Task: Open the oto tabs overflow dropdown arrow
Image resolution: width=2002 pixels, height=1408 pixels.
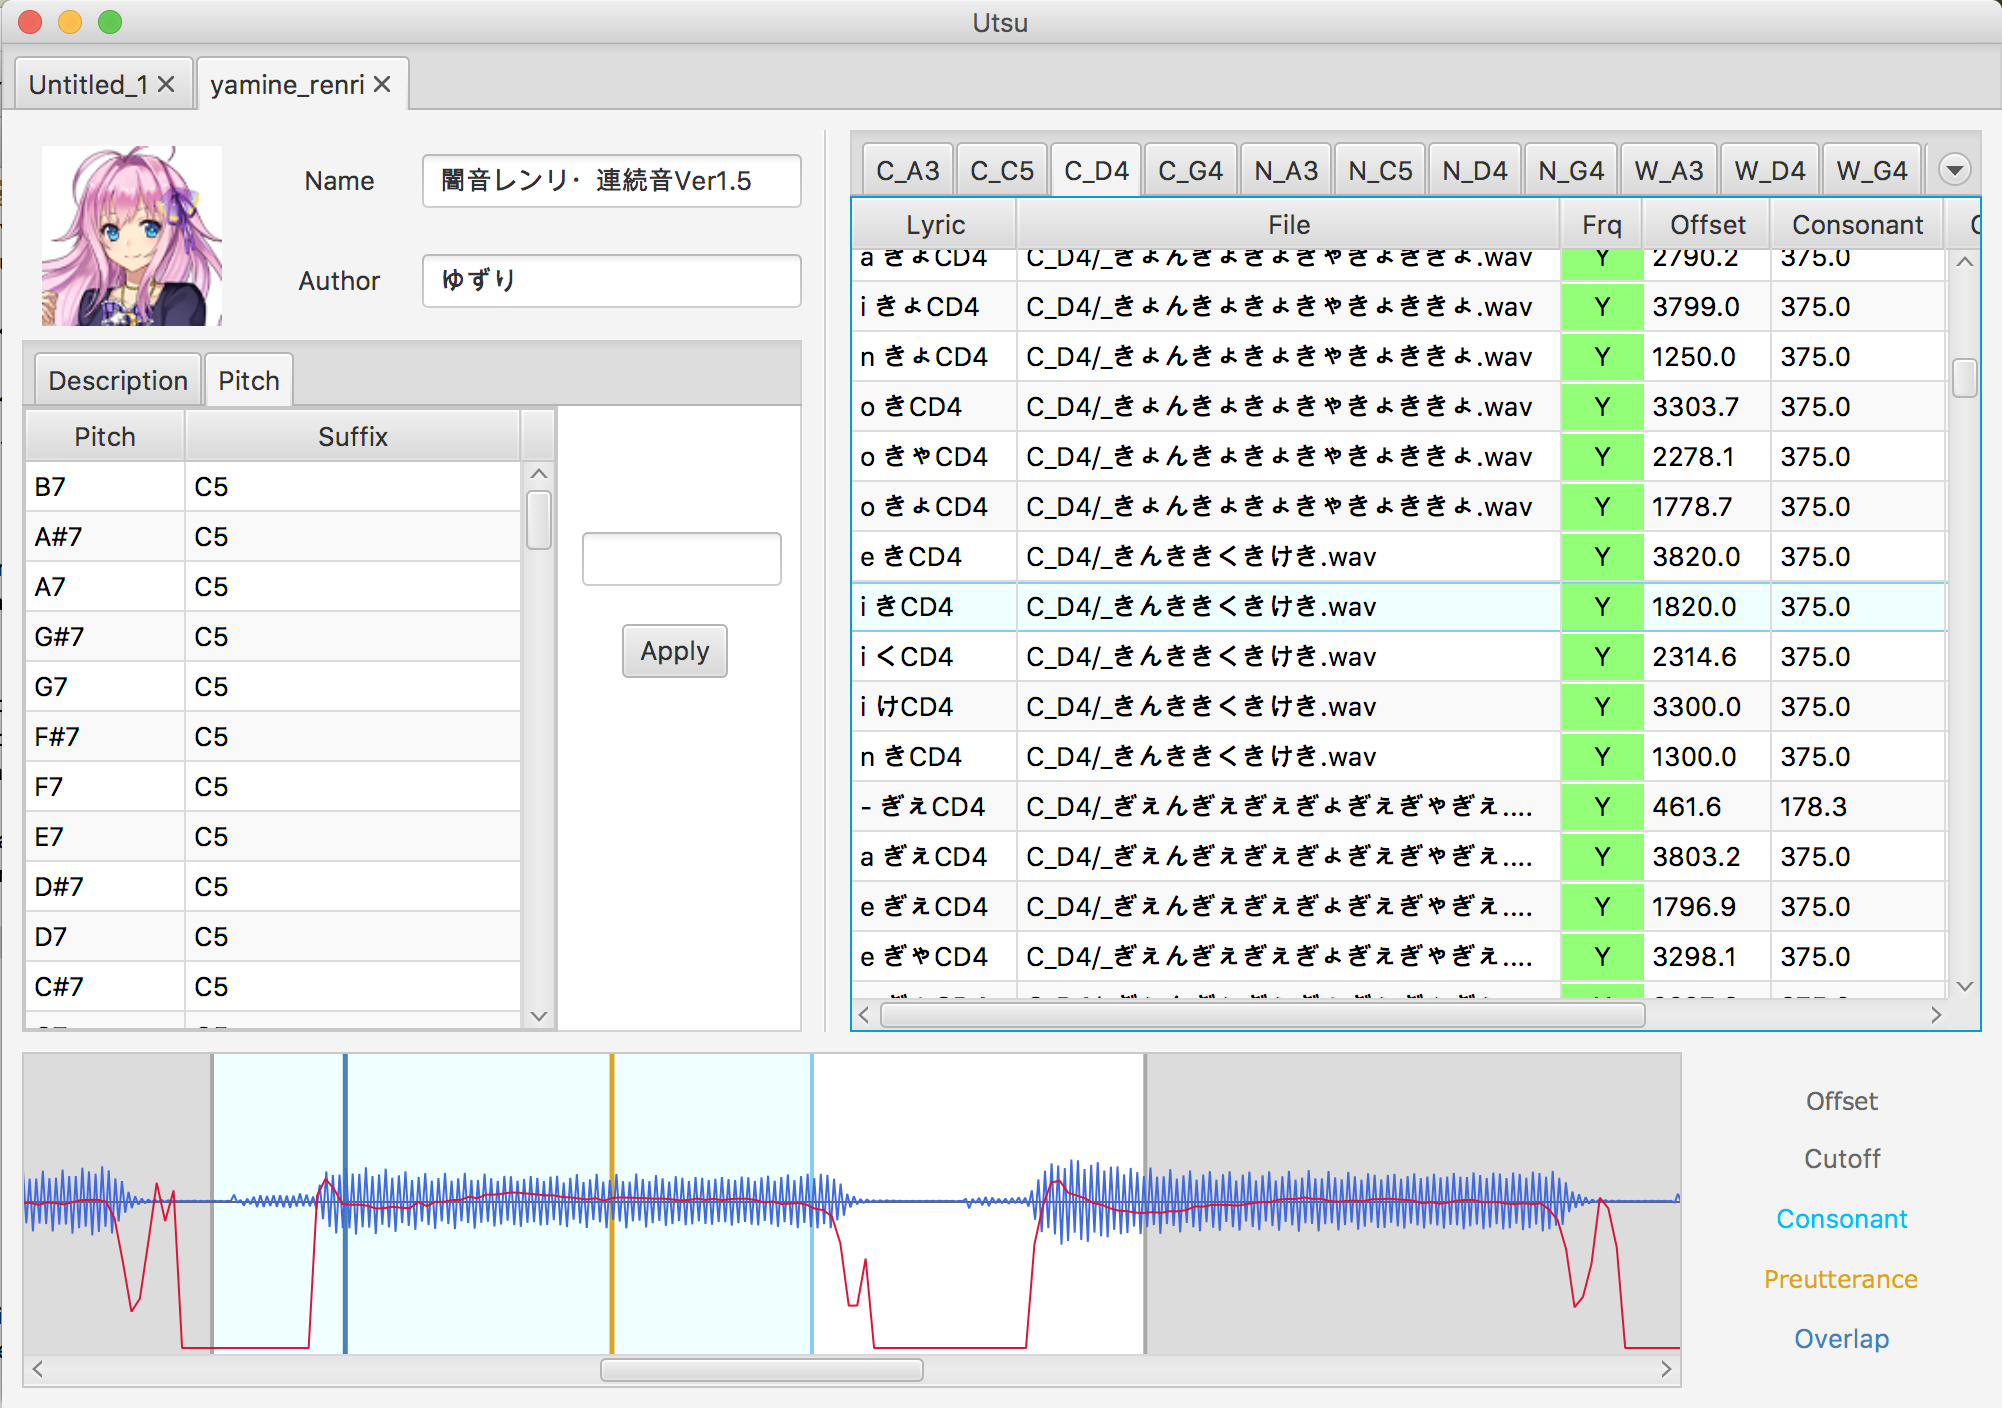Action: [x=1954, y=170]
